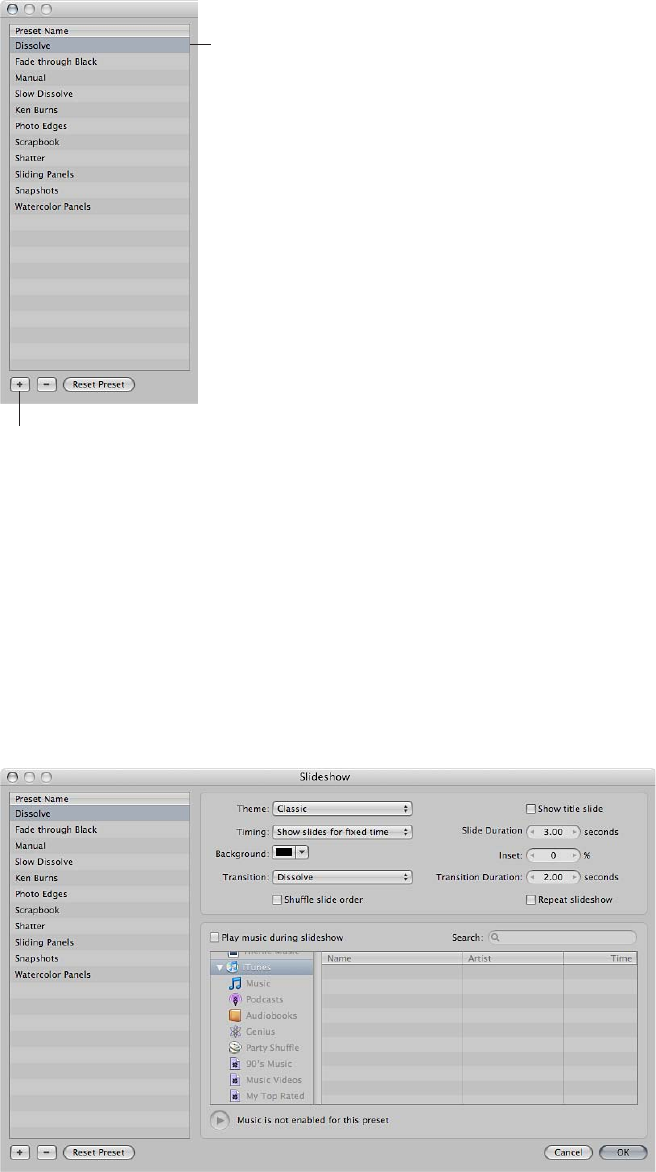Viewport: 656px width, 1172px height.
Task: Select Scrapbook in the upper window
Action: (x=99, y=142)
